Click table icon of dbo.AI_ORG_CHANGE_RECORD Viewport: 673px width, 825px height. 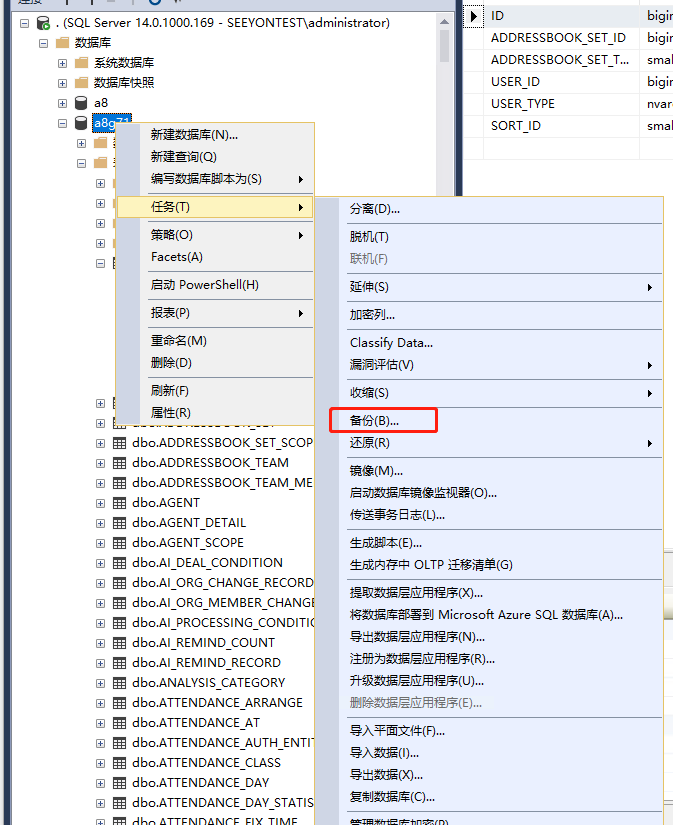click(x=119, y=583)
